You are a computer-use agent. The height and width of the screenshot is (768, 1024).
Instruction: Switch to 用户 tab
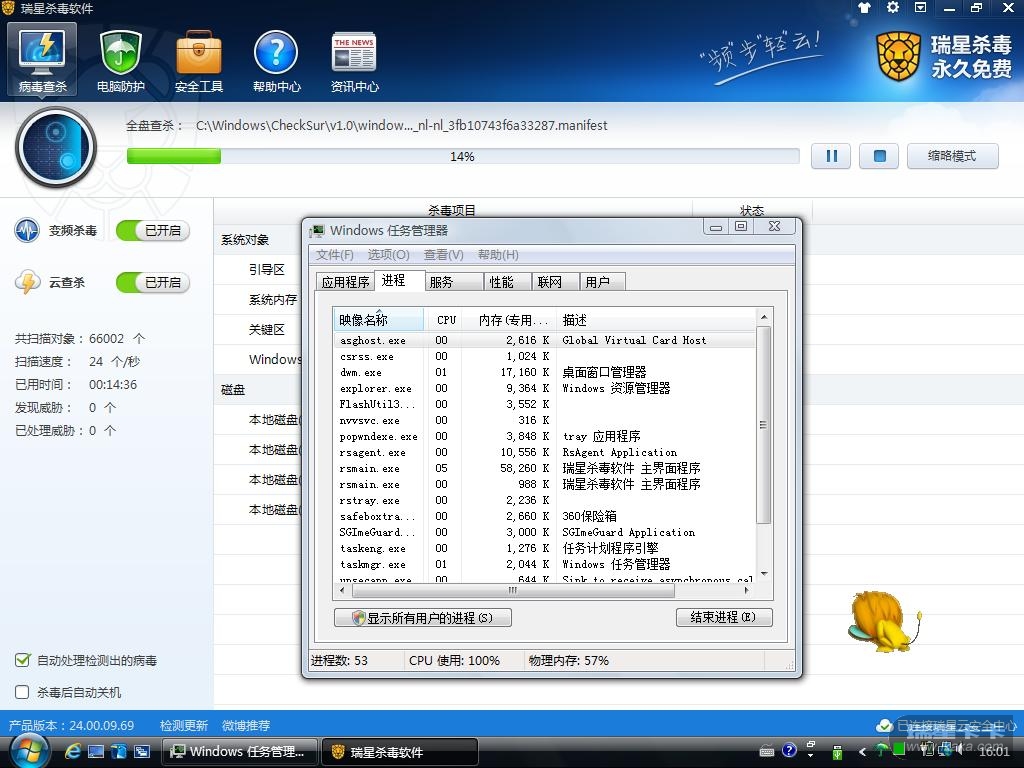[603, 281]
